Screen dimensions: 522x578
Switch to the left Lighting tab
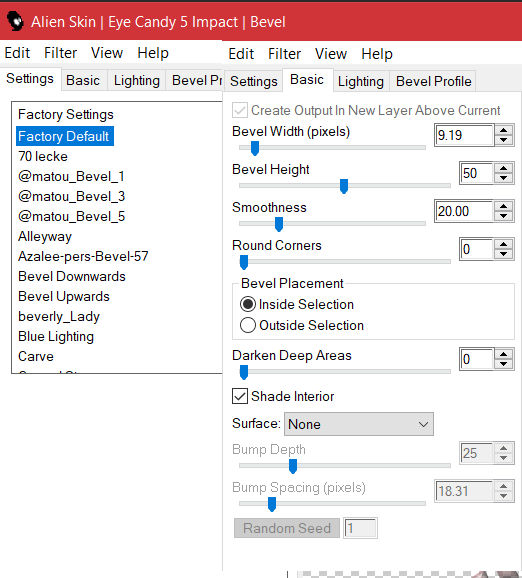coord(136,80)
